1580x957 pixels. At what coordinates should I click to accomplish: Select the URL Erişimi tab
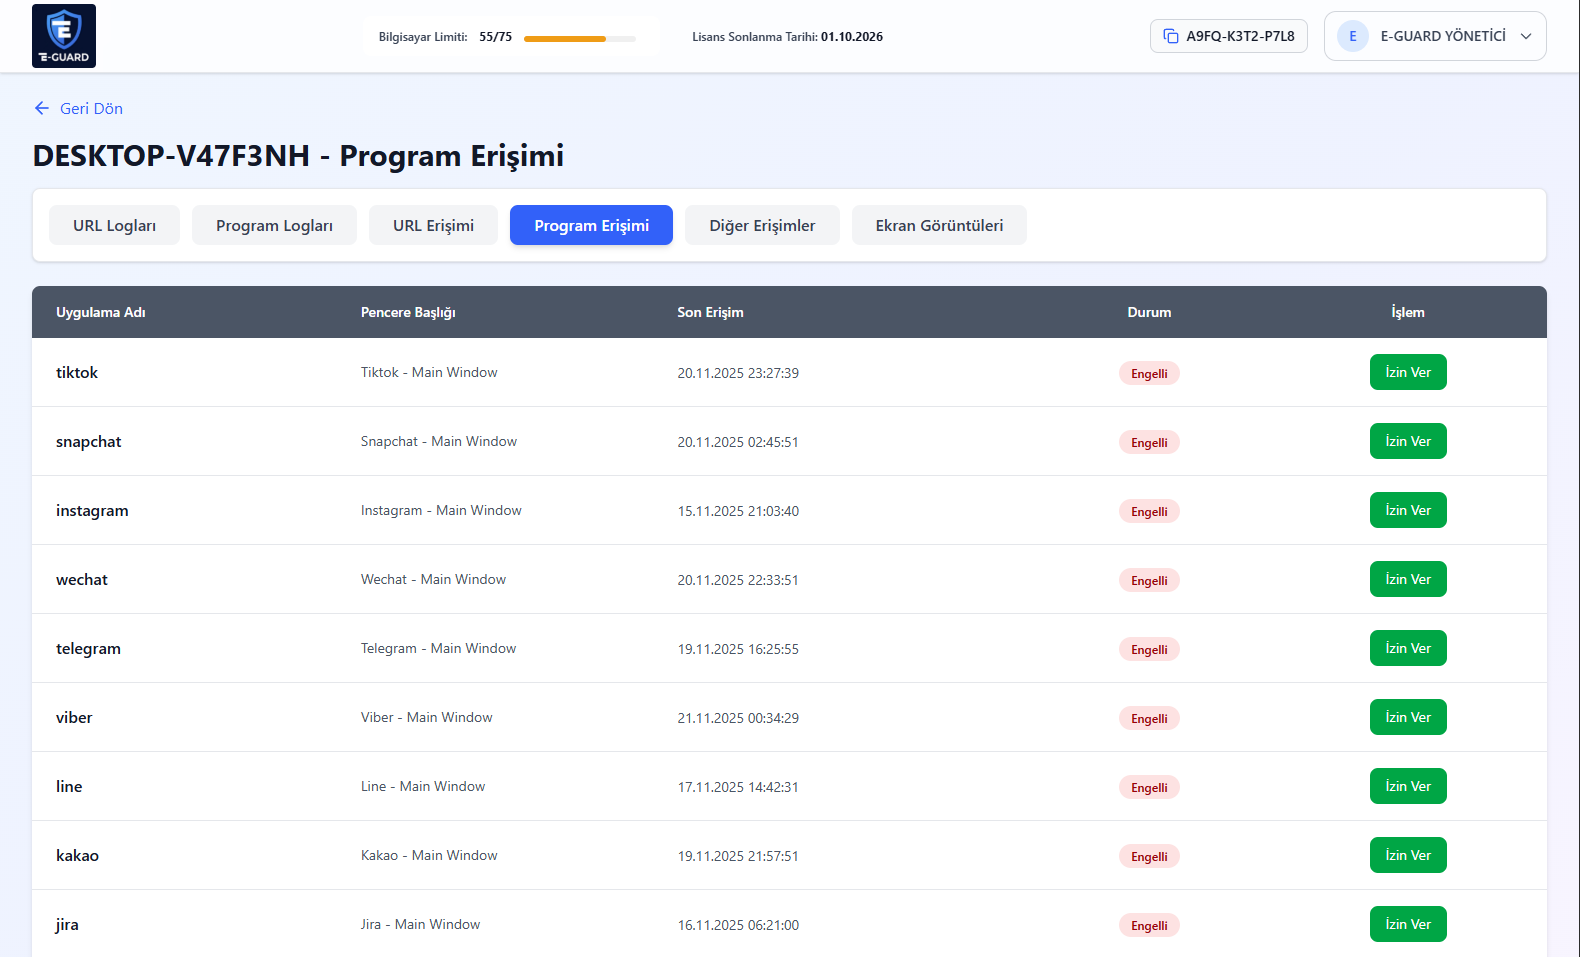pos(433,225)
